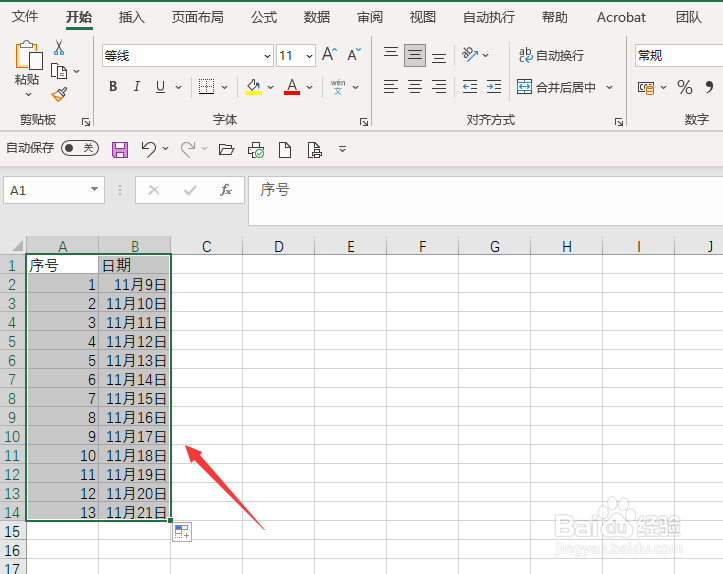Screen dimensions: 723x574
Task: Click the Cut scissors icon
Action: pos(59,47)
